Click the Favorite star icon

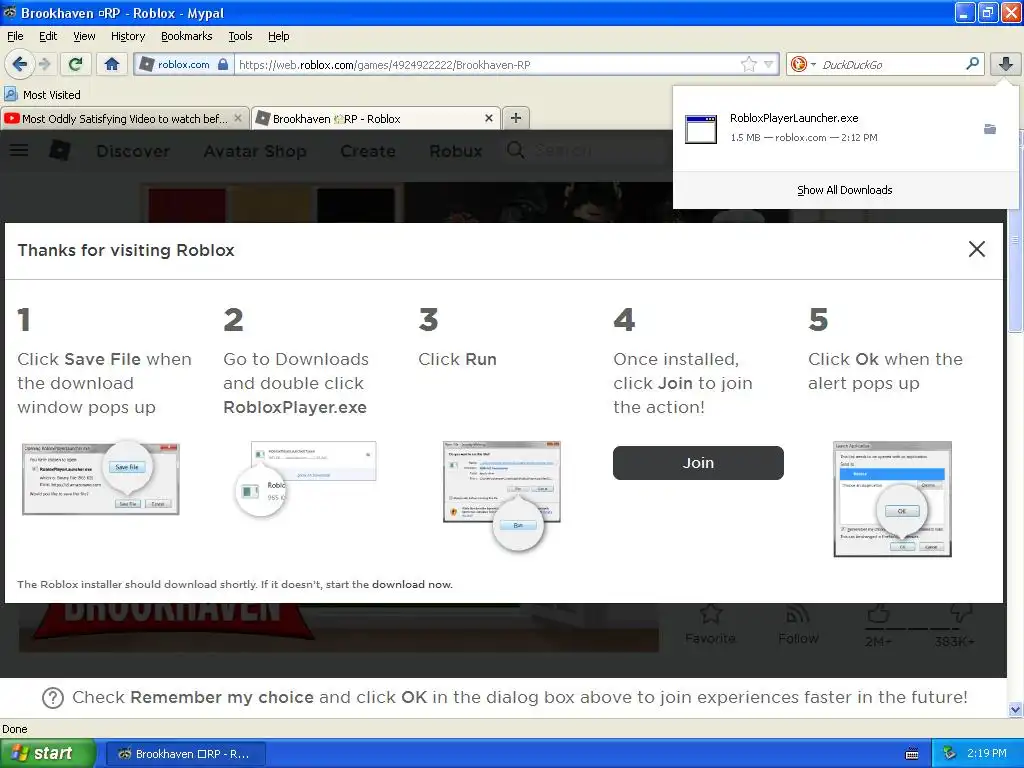tap(711, 614)
